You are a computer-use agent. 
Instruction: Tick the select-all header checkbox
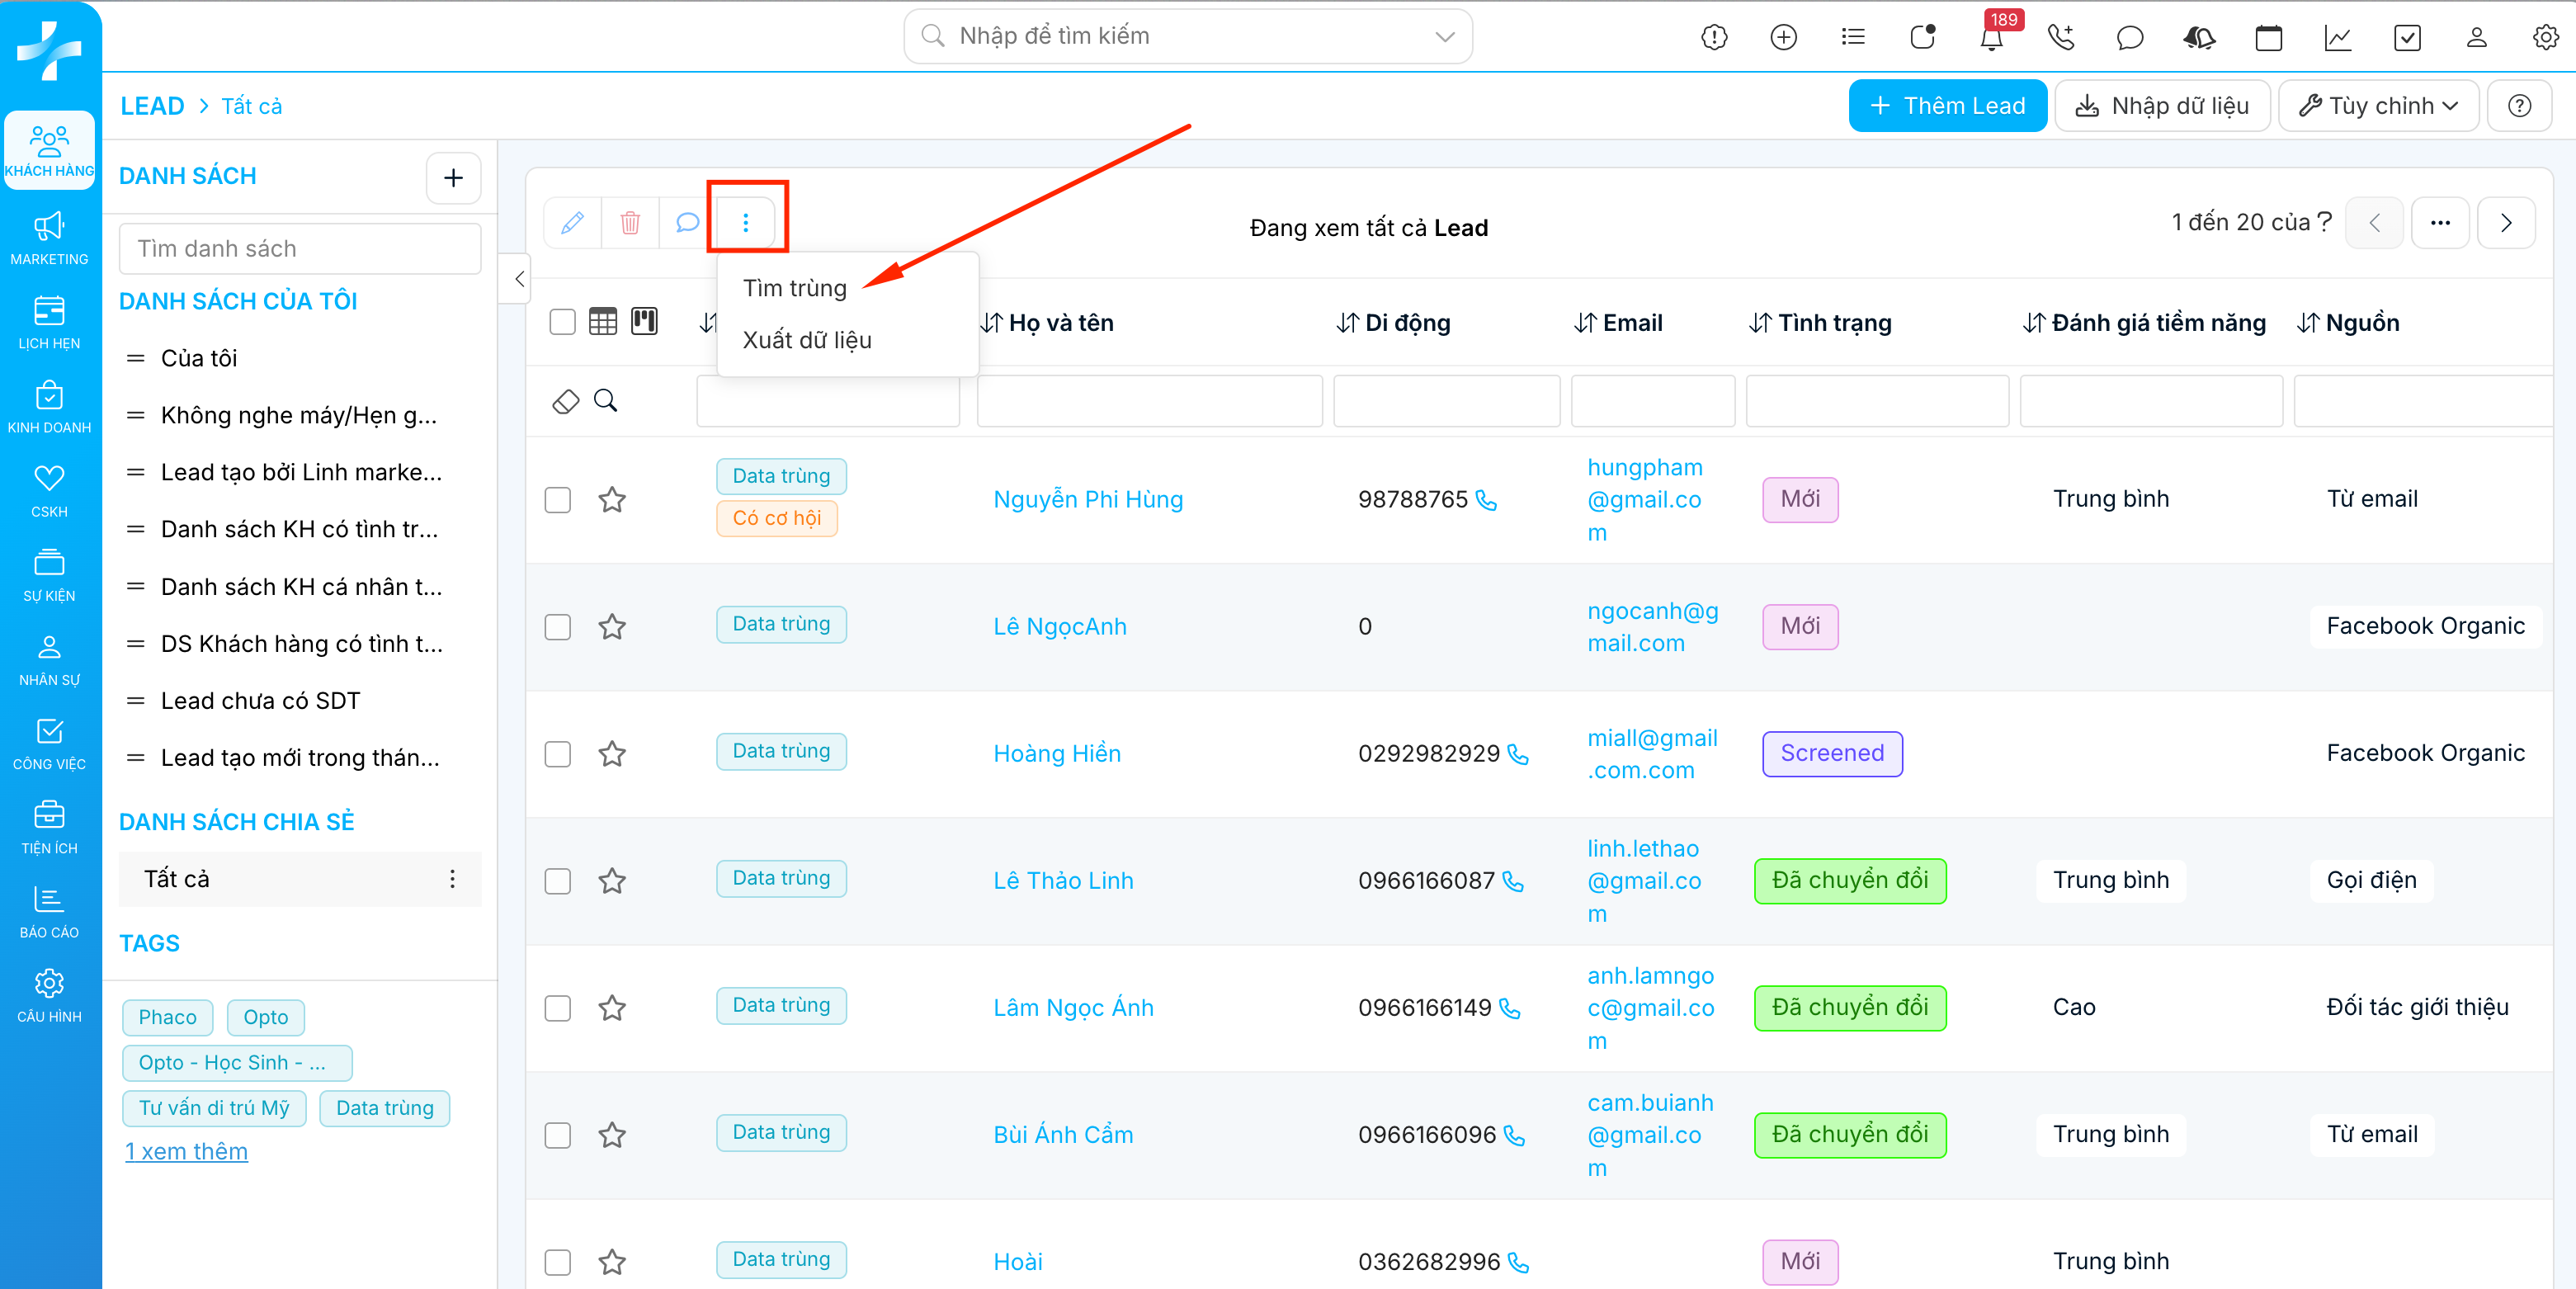563,322
